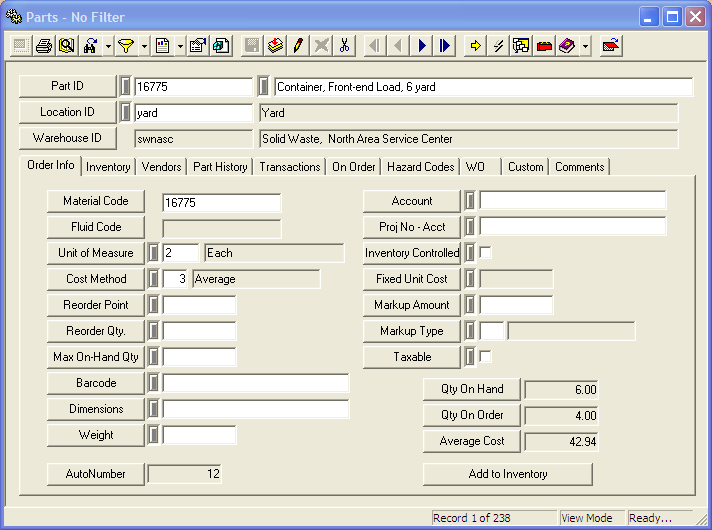
Task: Click the View Mode status bar text
Action: 586,518
